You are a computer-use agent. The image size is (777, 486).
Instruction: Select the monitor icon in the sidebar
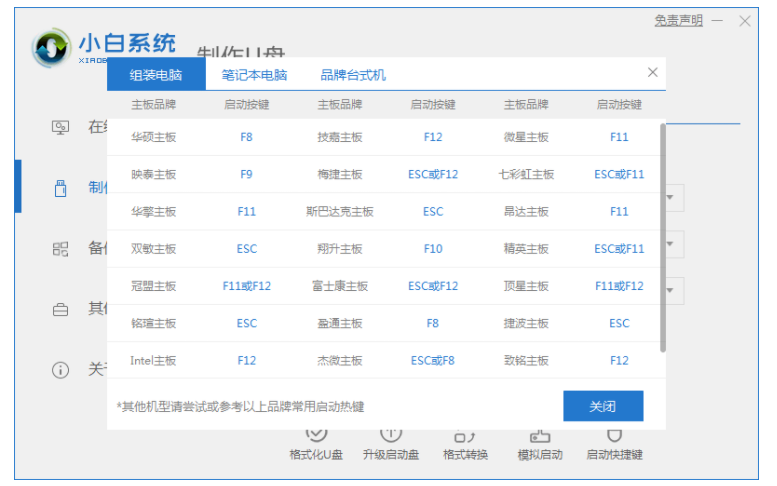coord(61,127)
